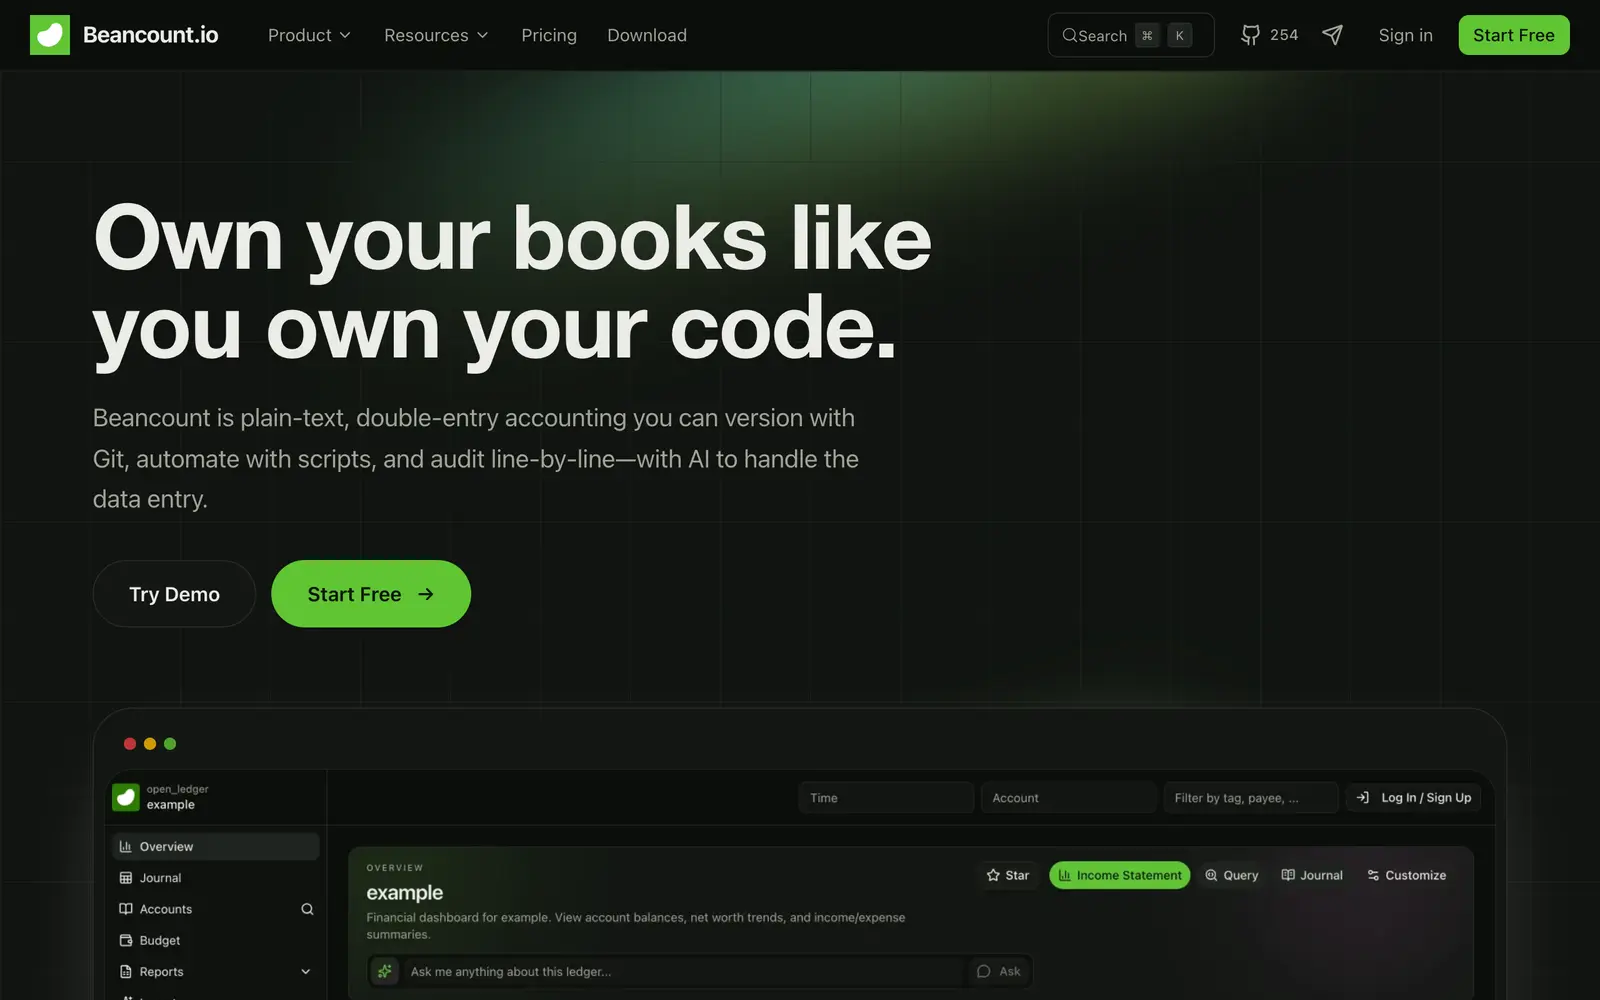Click the chat bubble Ask icon

click(984, 971)
